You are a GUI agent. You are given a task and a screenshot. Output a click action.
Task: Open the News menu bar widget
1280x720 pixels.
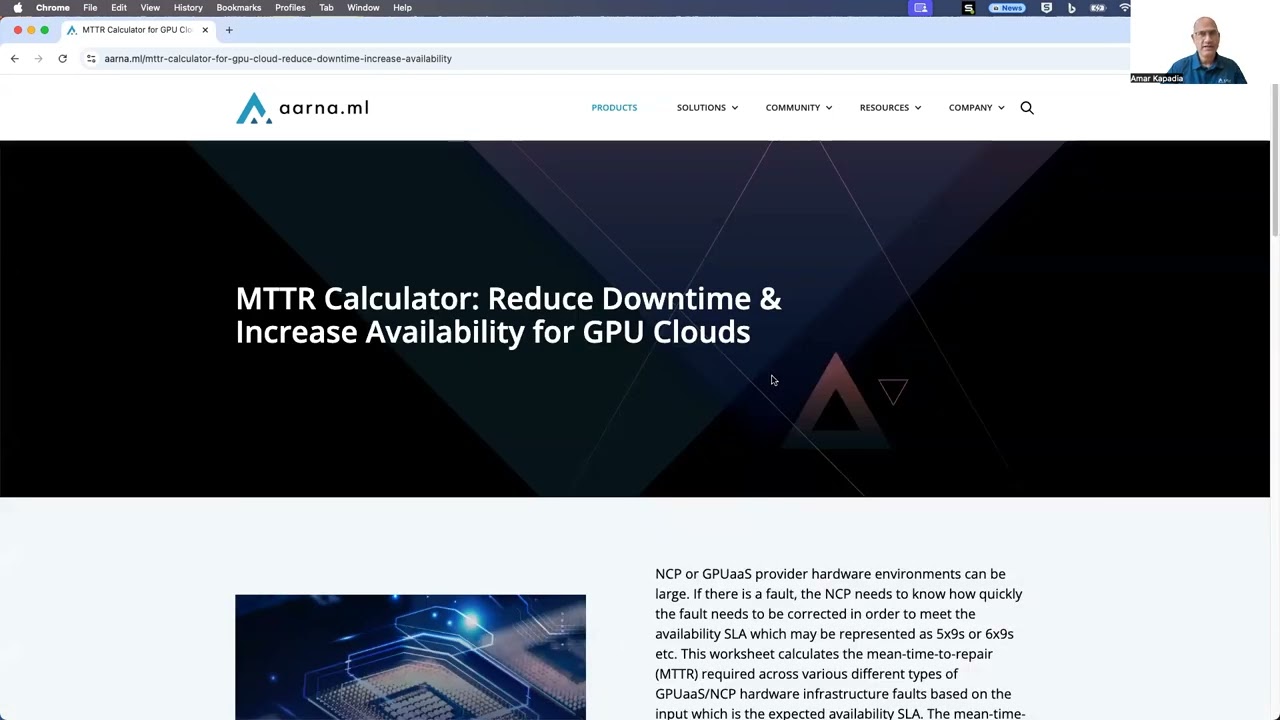click(1007, 7)
